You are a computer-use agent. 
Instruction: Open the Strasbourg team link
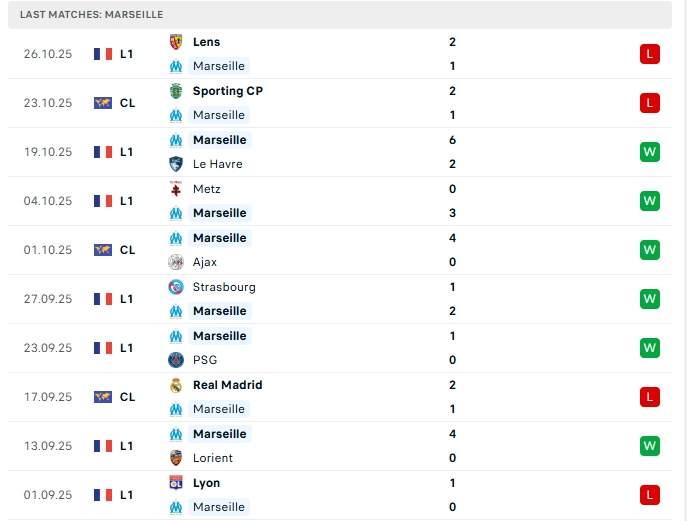(224, 287)
